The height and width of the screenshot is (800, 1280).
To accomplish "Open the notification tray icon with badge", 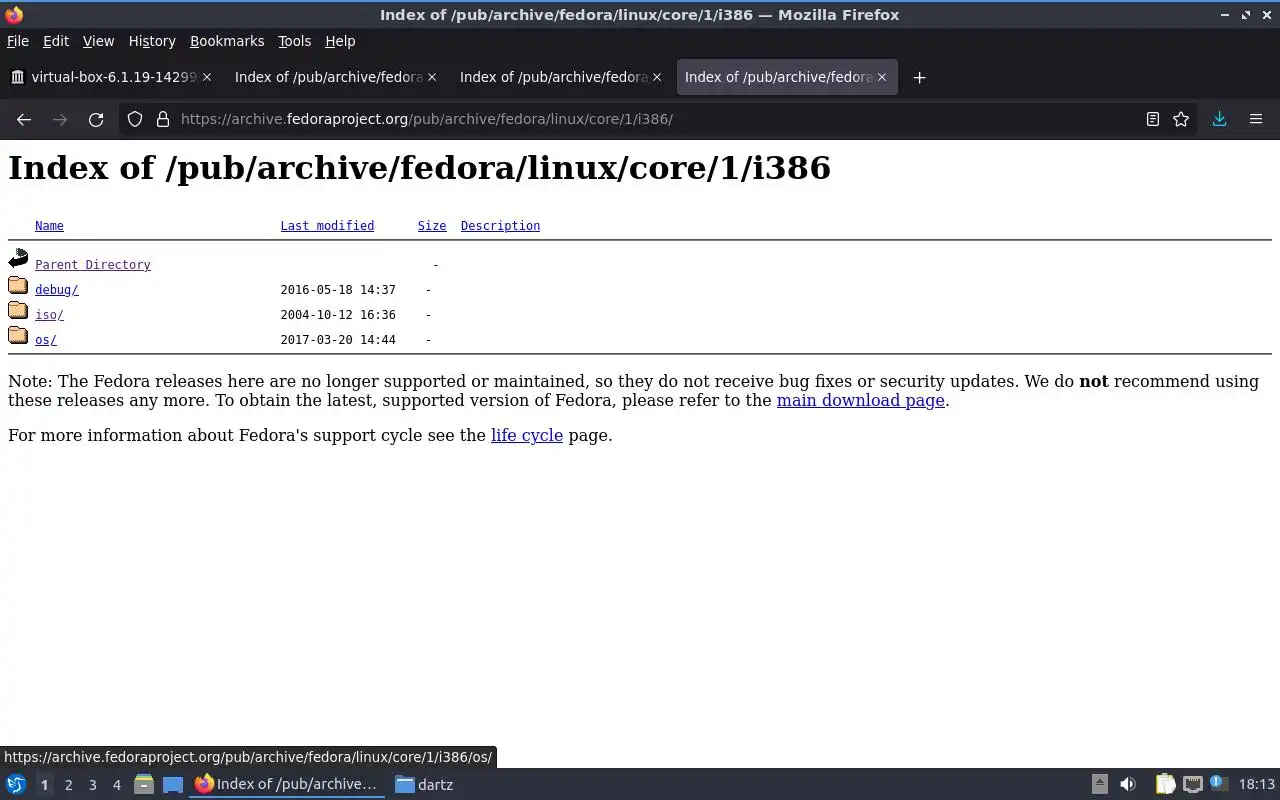I will [1218, 784].
